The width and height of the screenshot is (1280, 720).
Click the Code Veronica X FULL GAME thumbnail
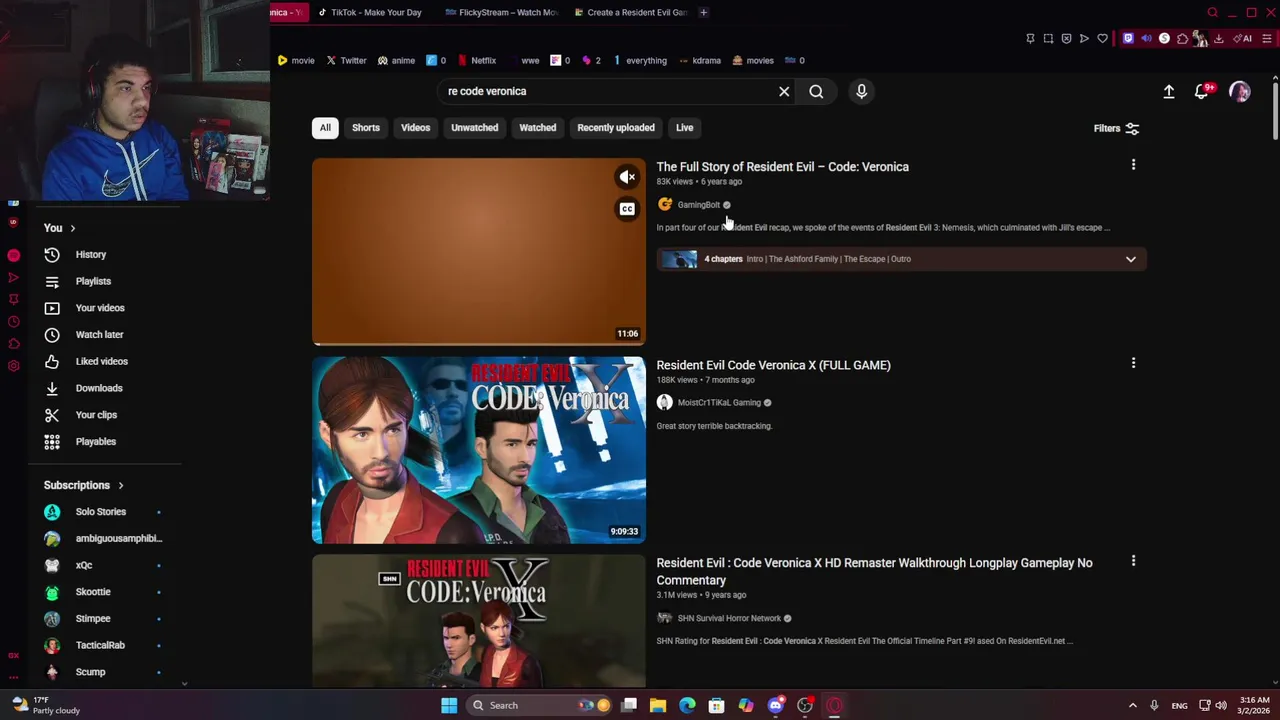[479, 450]
